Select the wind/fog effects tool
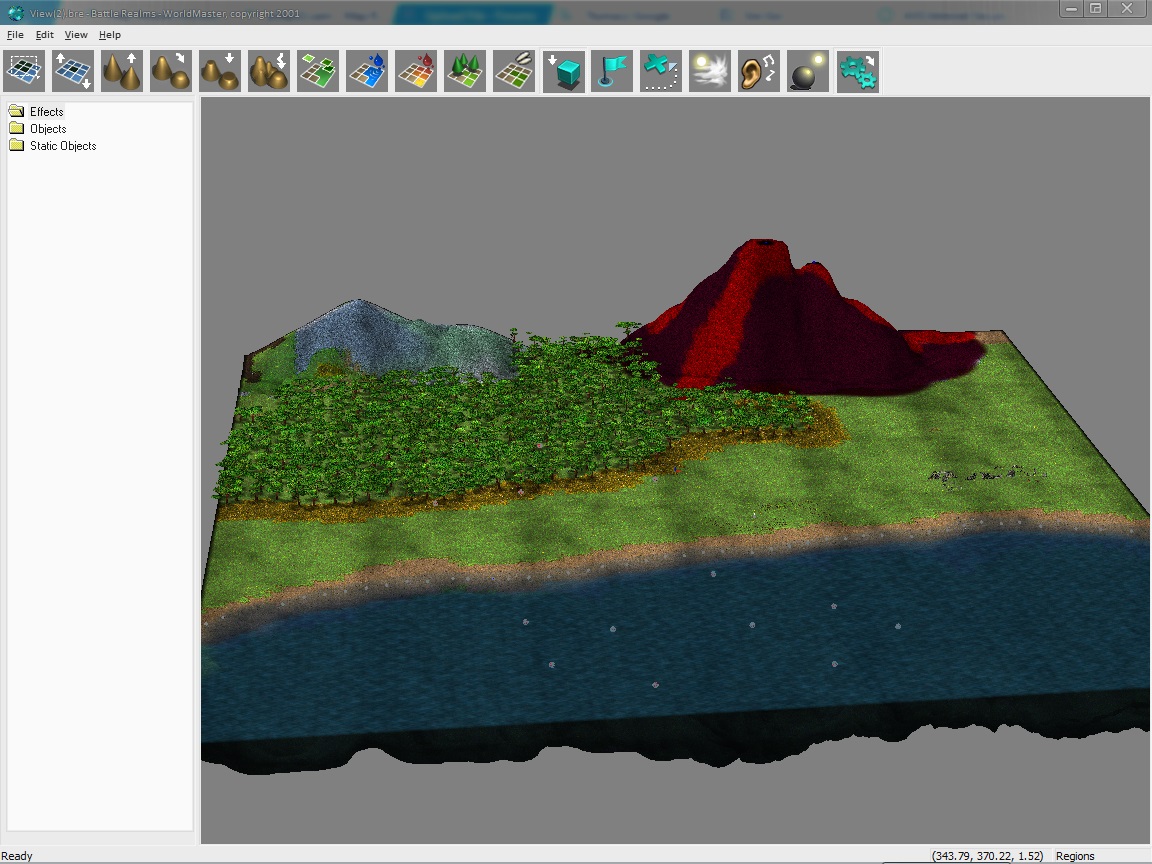 tap(710, 71)
